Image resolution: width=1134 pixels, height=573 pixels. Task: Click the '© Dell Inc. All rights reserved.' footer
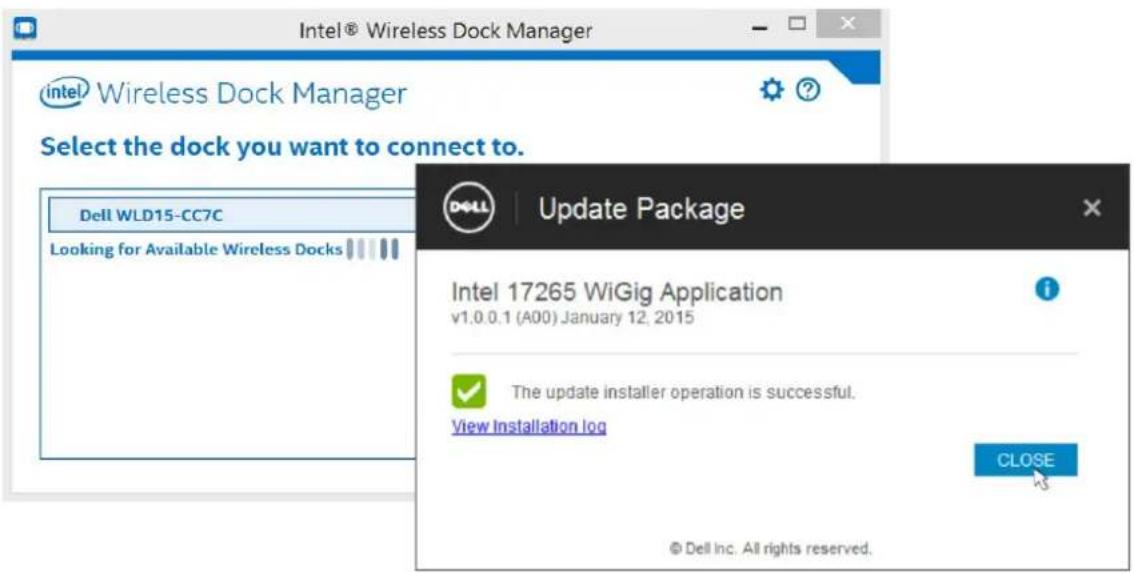[x=770, y=548]
